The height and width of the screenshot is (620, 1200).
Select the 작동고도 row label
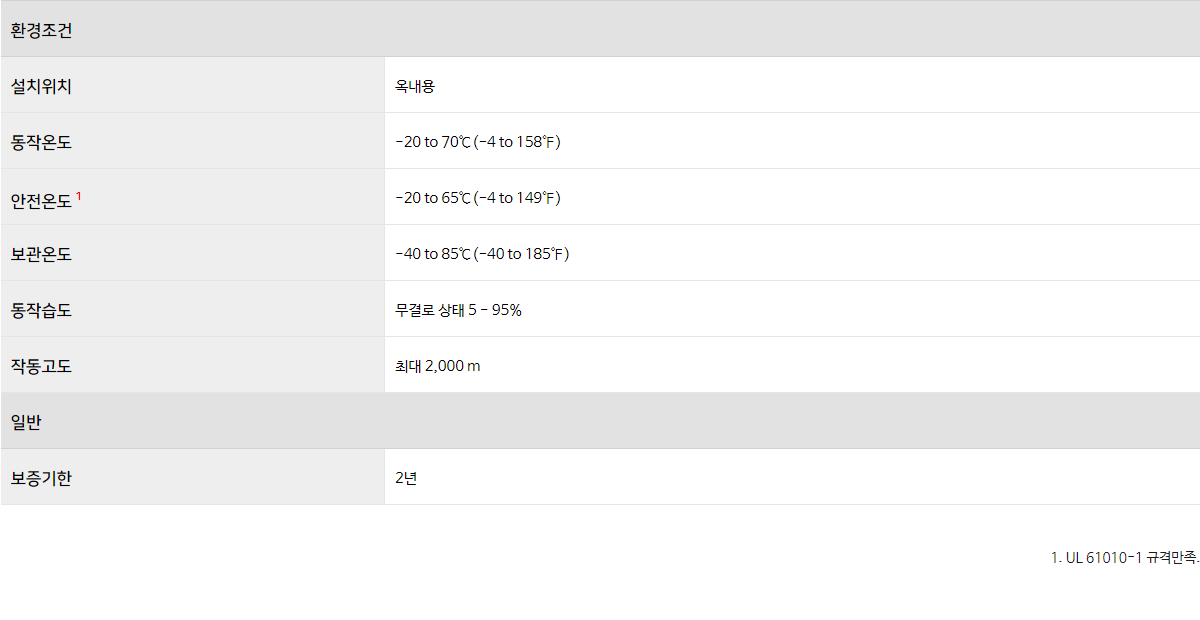pos(41,366)
